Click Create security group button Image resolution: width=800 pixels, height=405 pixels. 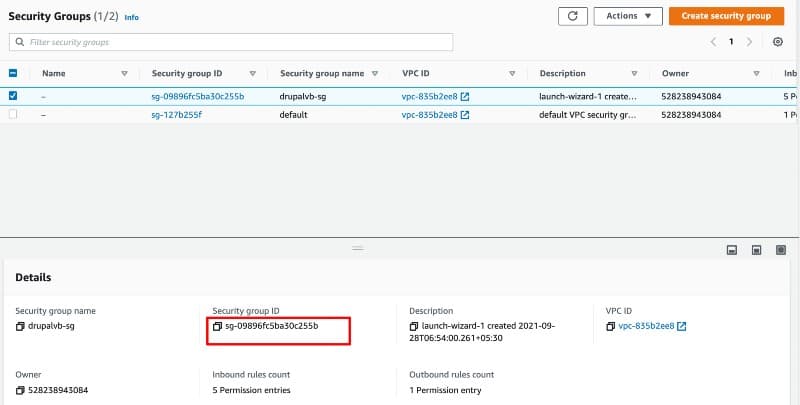coord(726,16)
